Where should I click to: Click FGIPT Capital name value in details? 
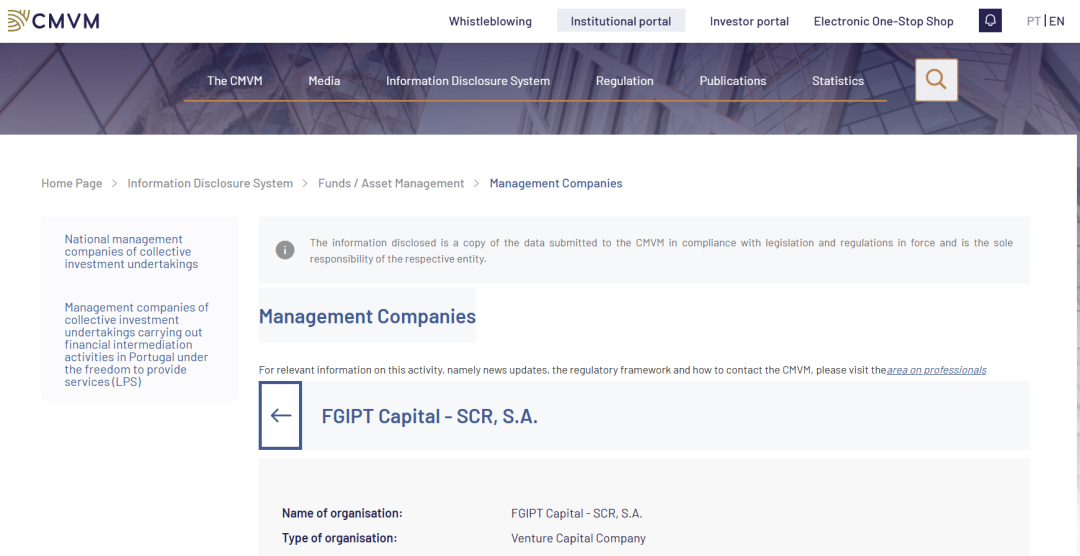pyautogui.click(x=577, y=513)
